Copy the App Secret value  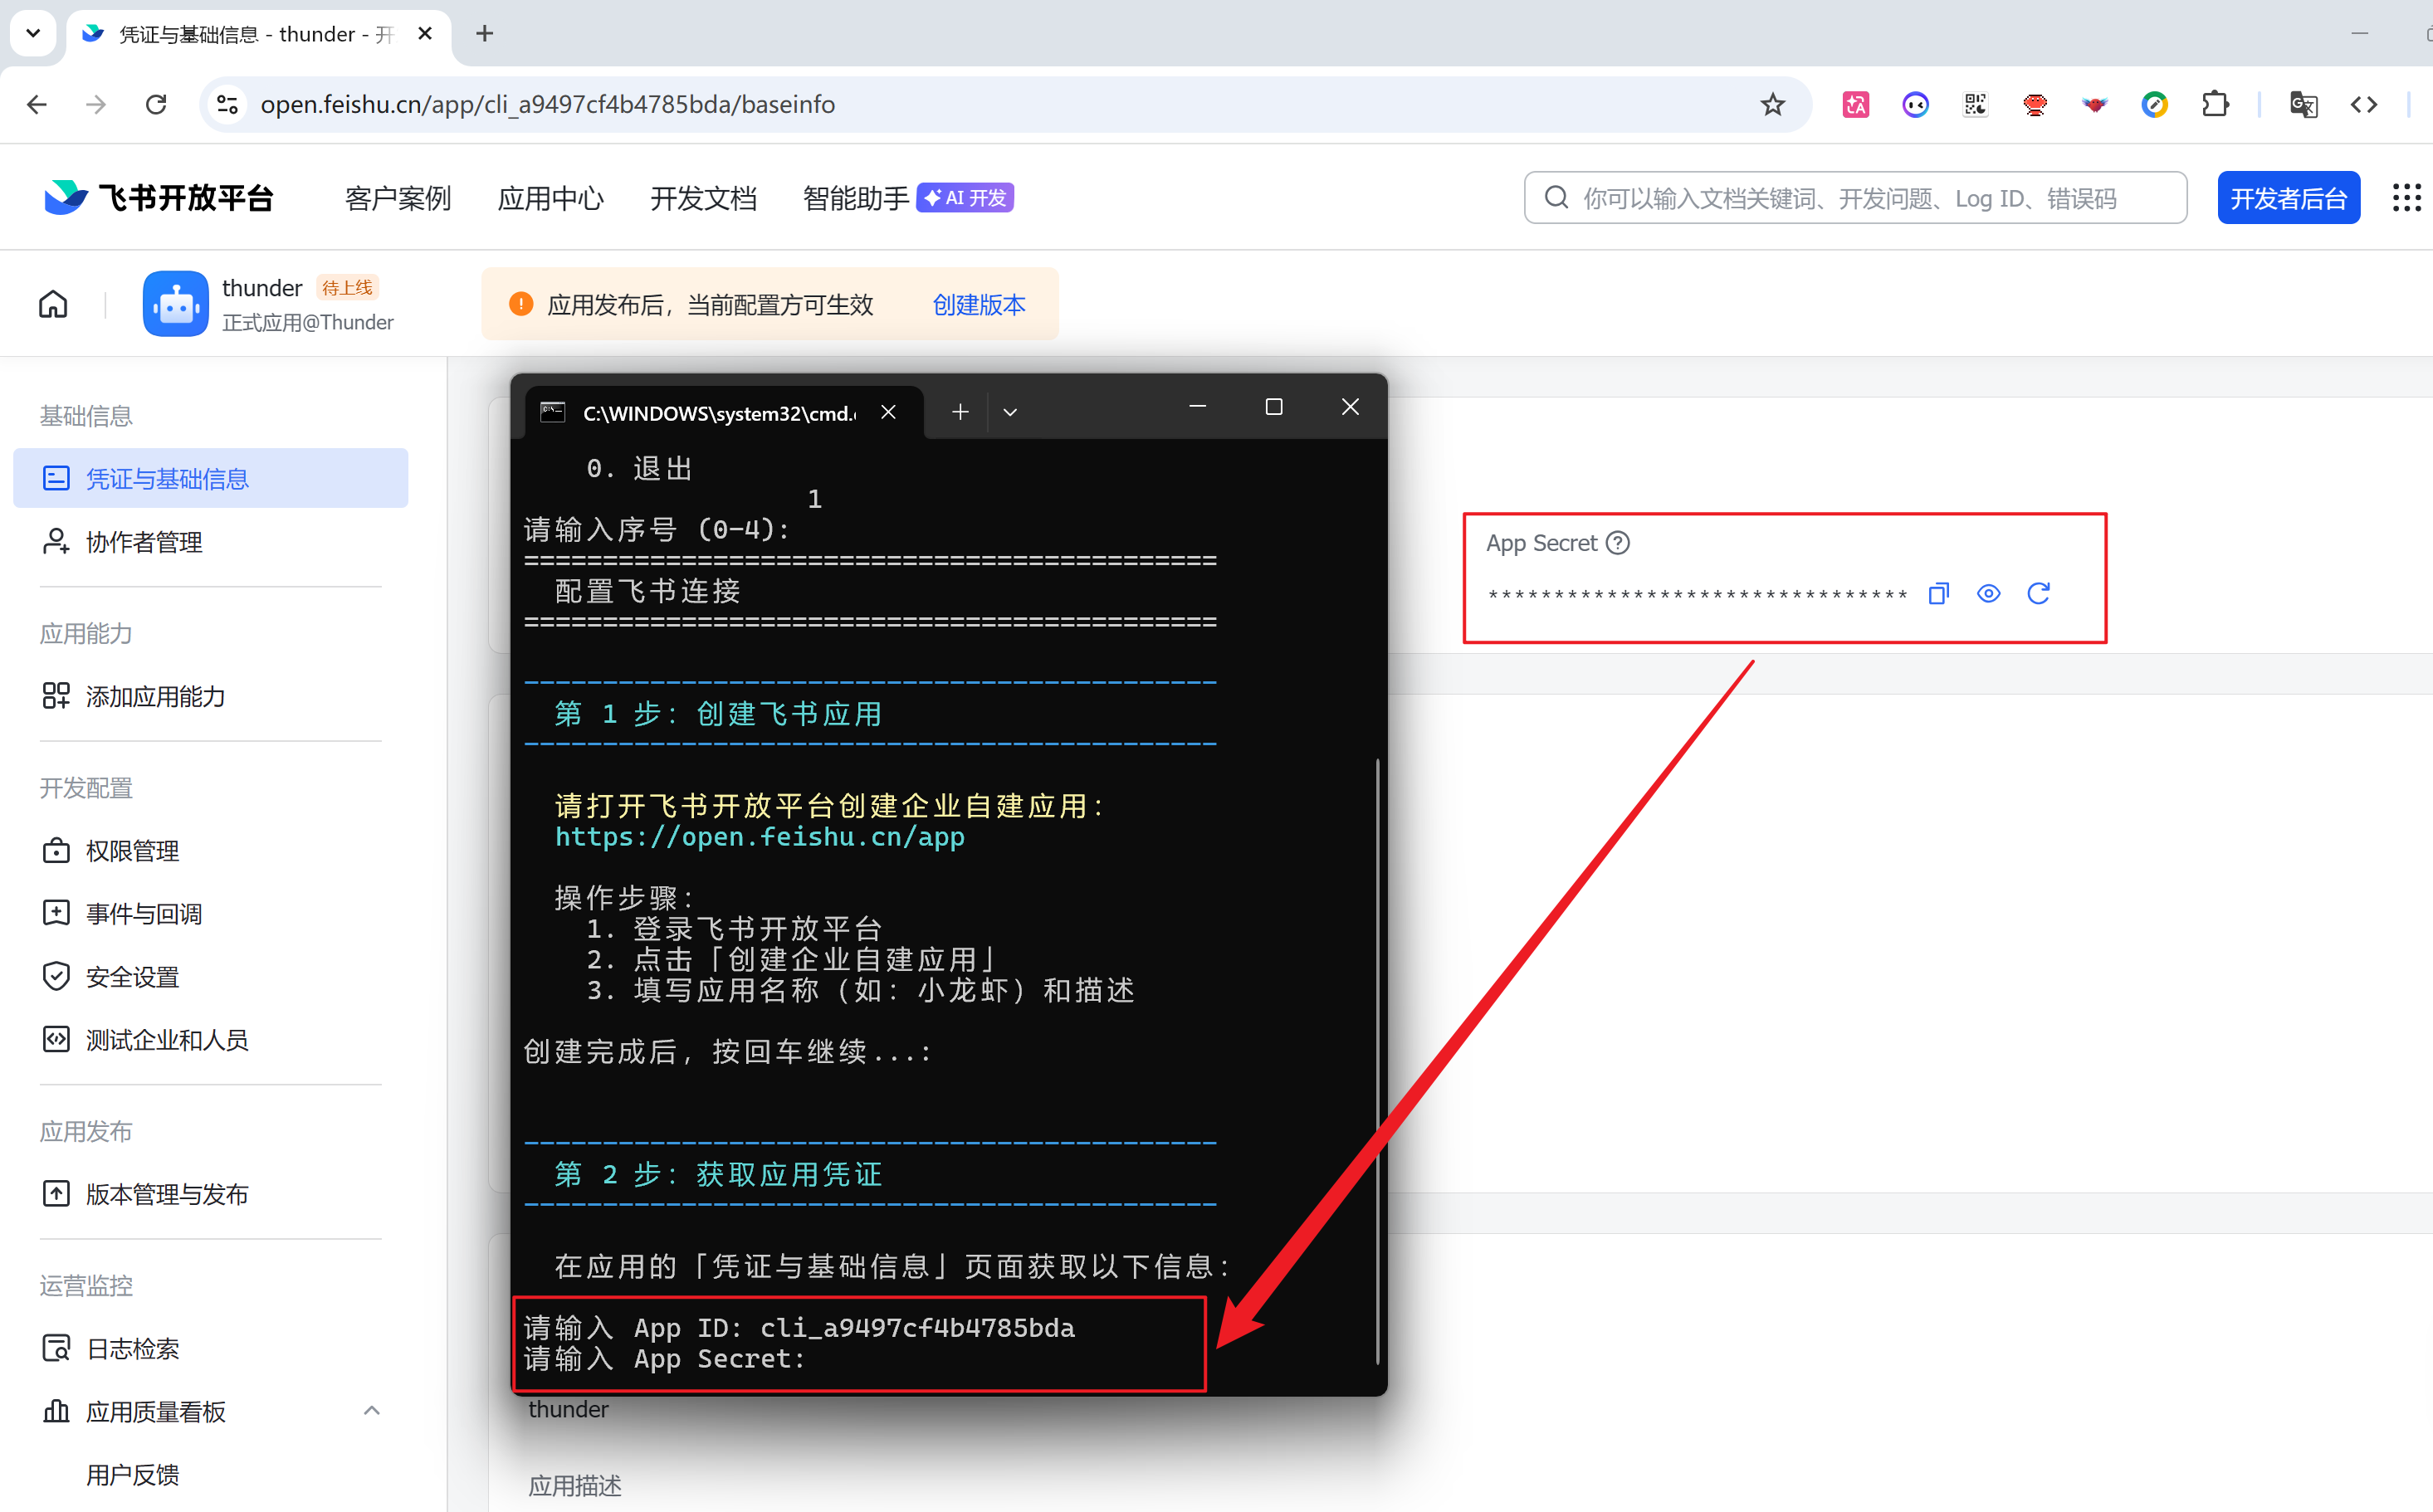point(1938,594)
